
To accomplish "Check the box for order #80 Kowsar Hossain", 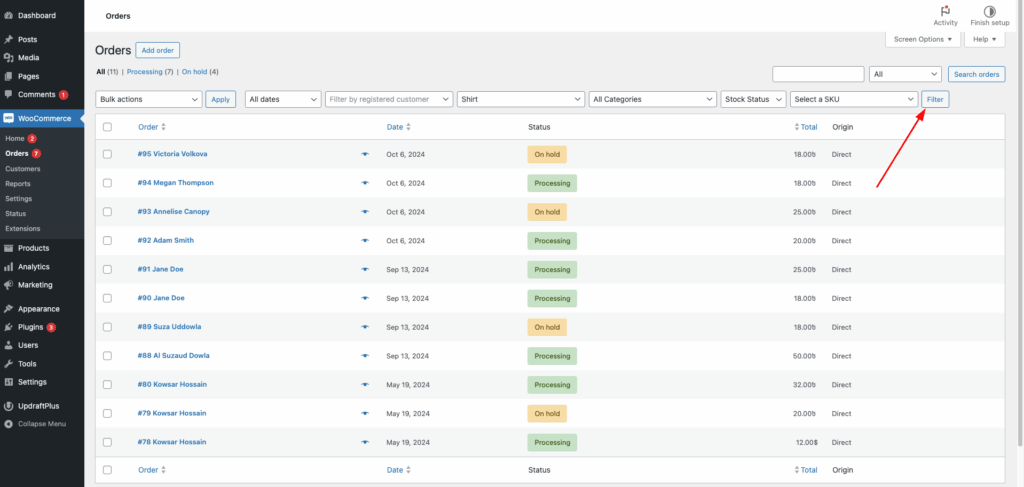I will coord(108,385).
